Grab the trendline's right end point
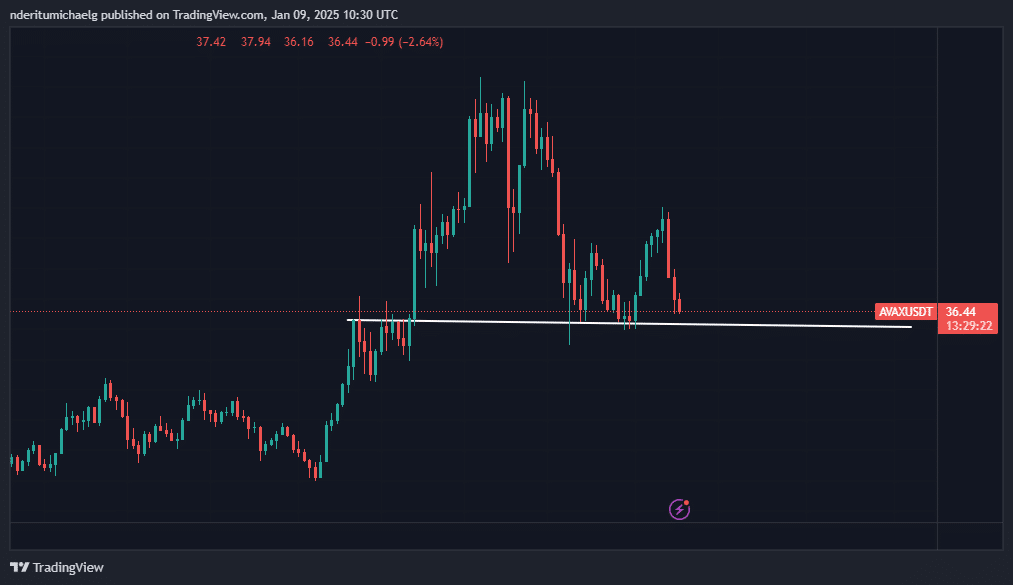 (911, 327)
